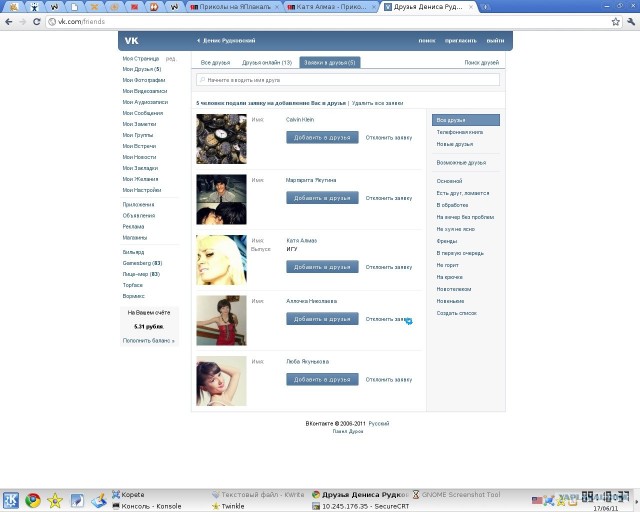The image size is (640, 512).
Task: Open 'Приложения' in left menu
Action: click(138, 205)
